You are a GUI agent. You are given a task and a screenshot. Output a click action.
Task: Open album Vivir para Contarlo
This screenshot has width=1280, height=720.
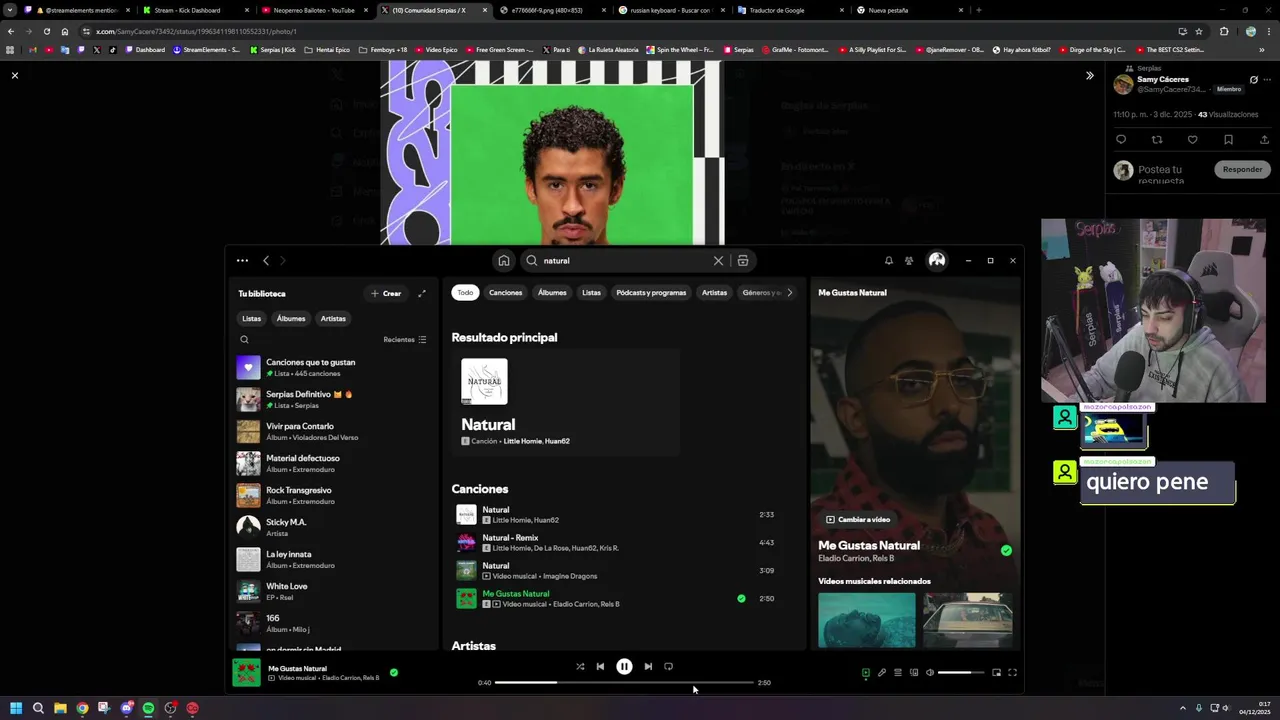334,431
